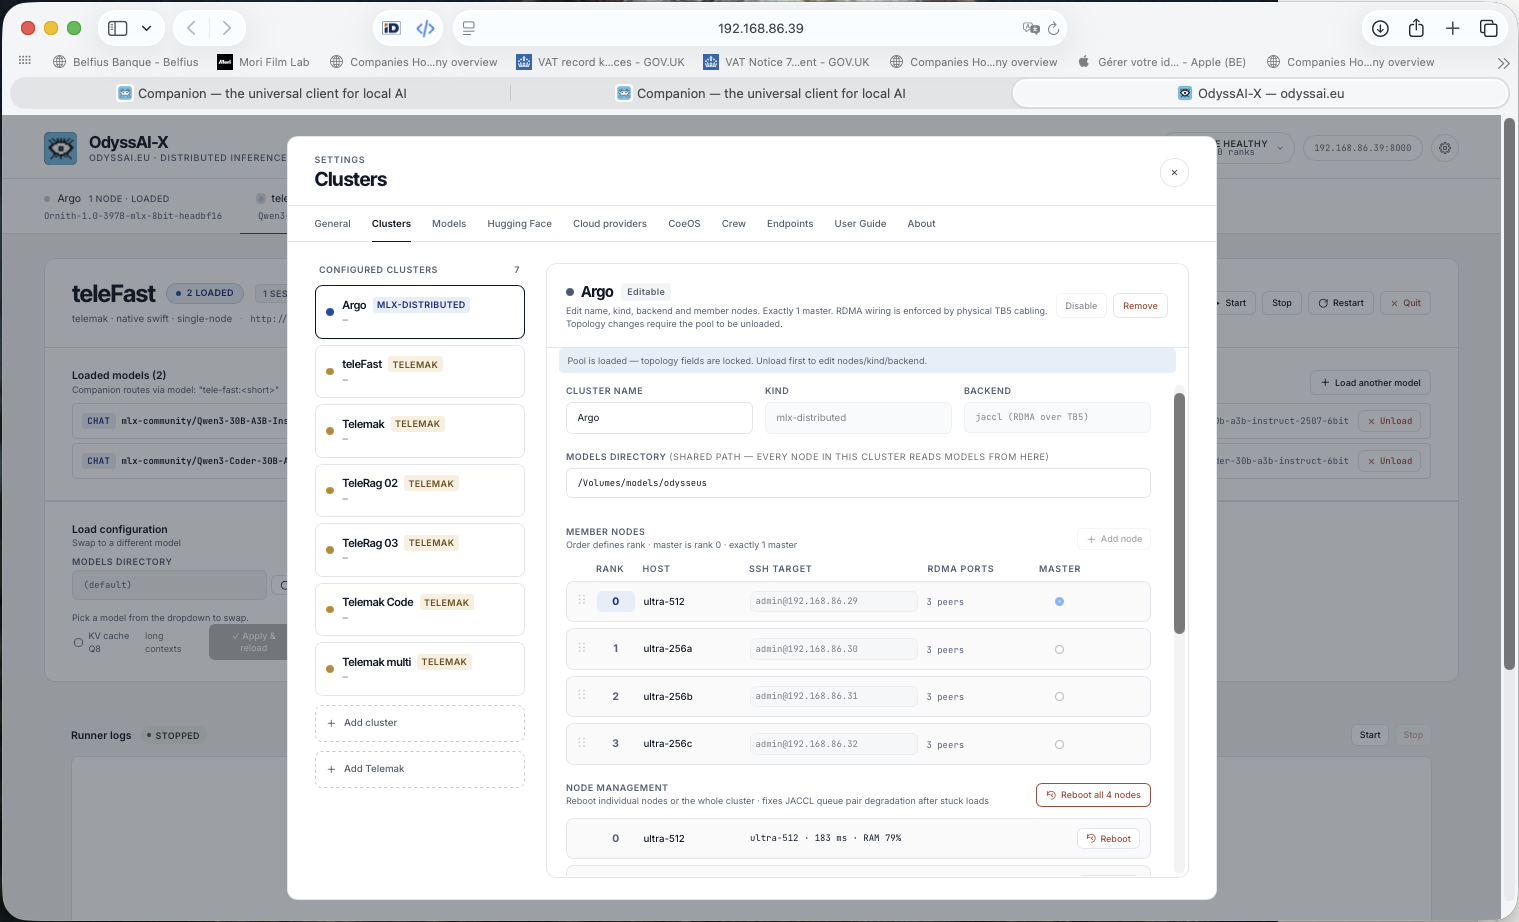Click the Add cluster button
Image resolution: width=1519 pixels, height=922 pixels.
(x=420, y=723)
